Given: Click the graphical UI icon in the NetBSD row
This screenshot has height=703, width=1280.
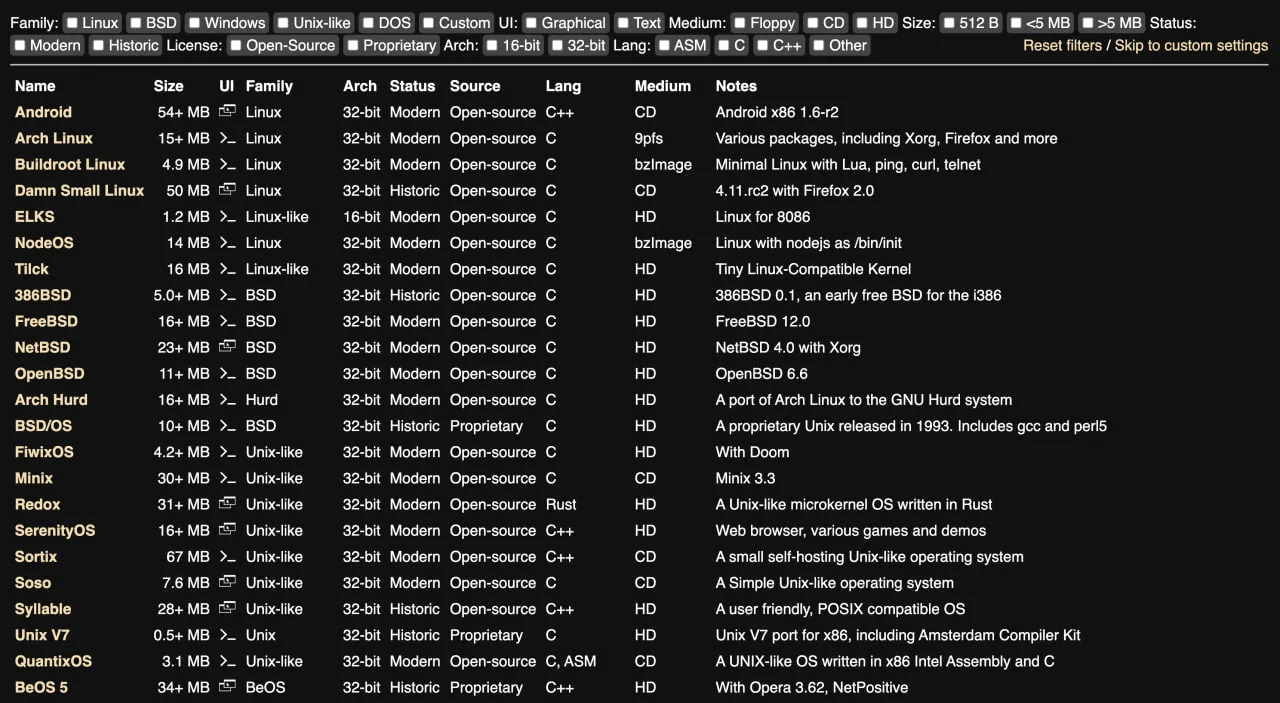Looking at the screenshot, I should point(228,347).
